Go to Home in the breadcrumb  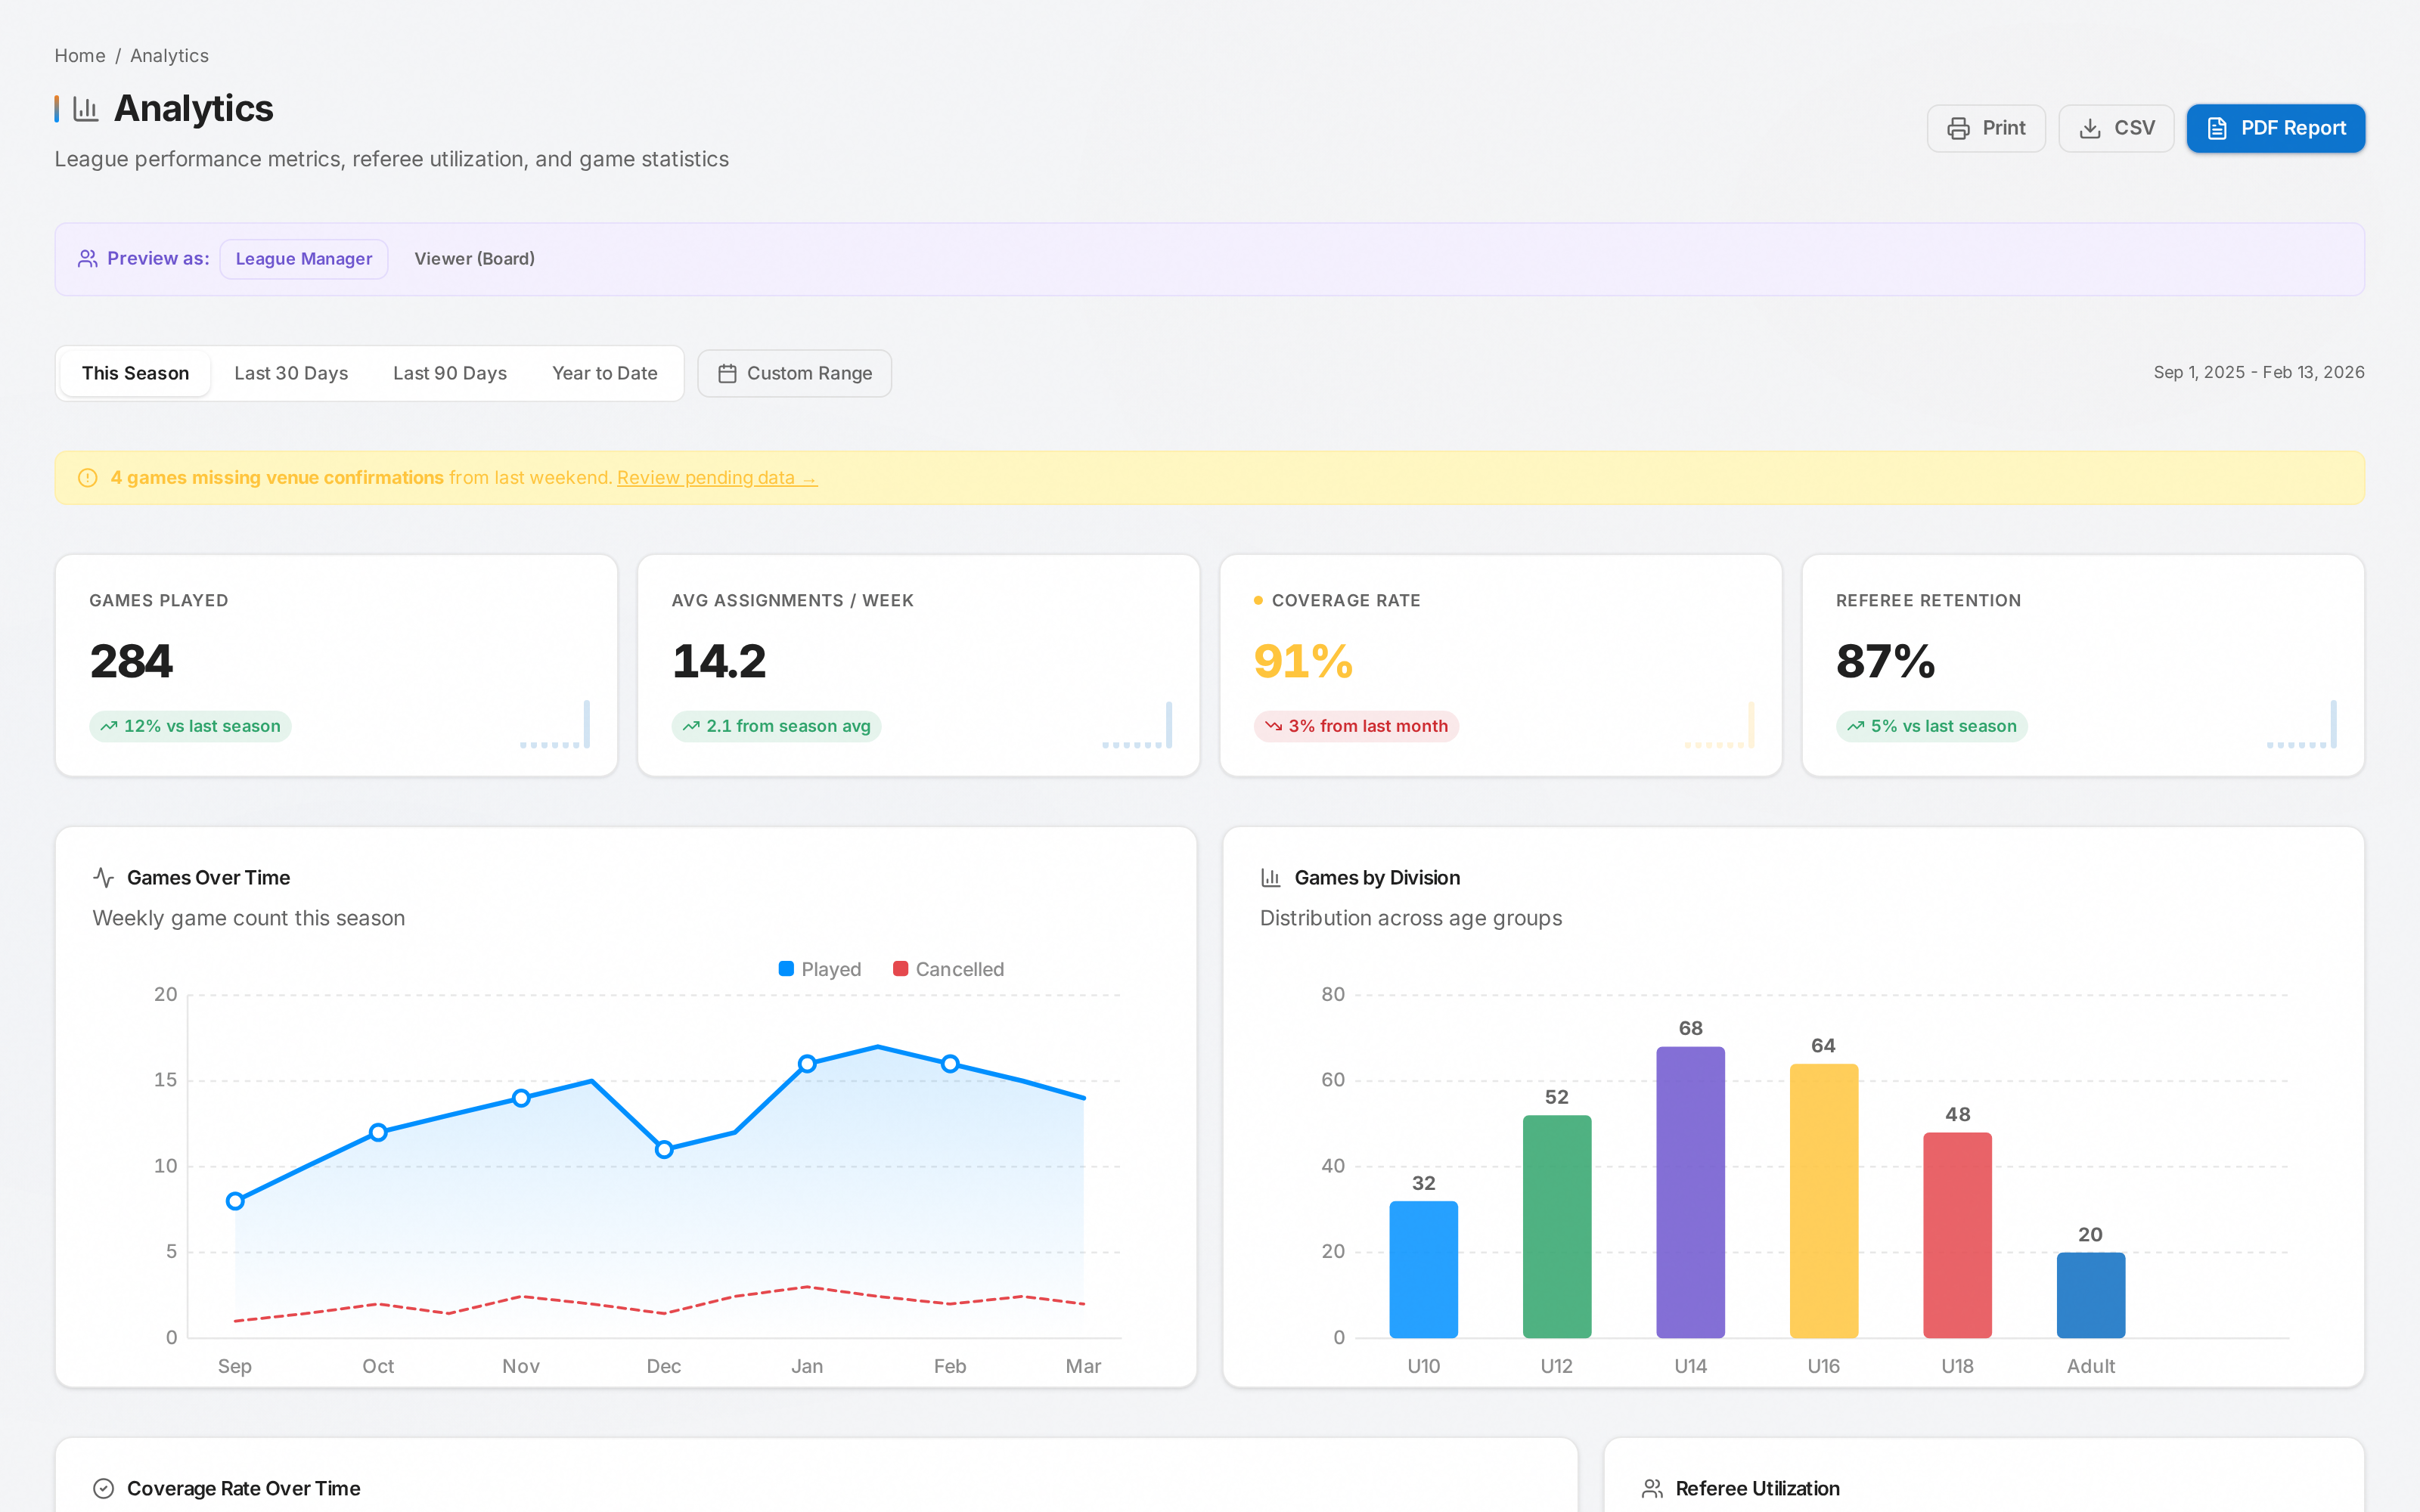[x=80, y=56]
